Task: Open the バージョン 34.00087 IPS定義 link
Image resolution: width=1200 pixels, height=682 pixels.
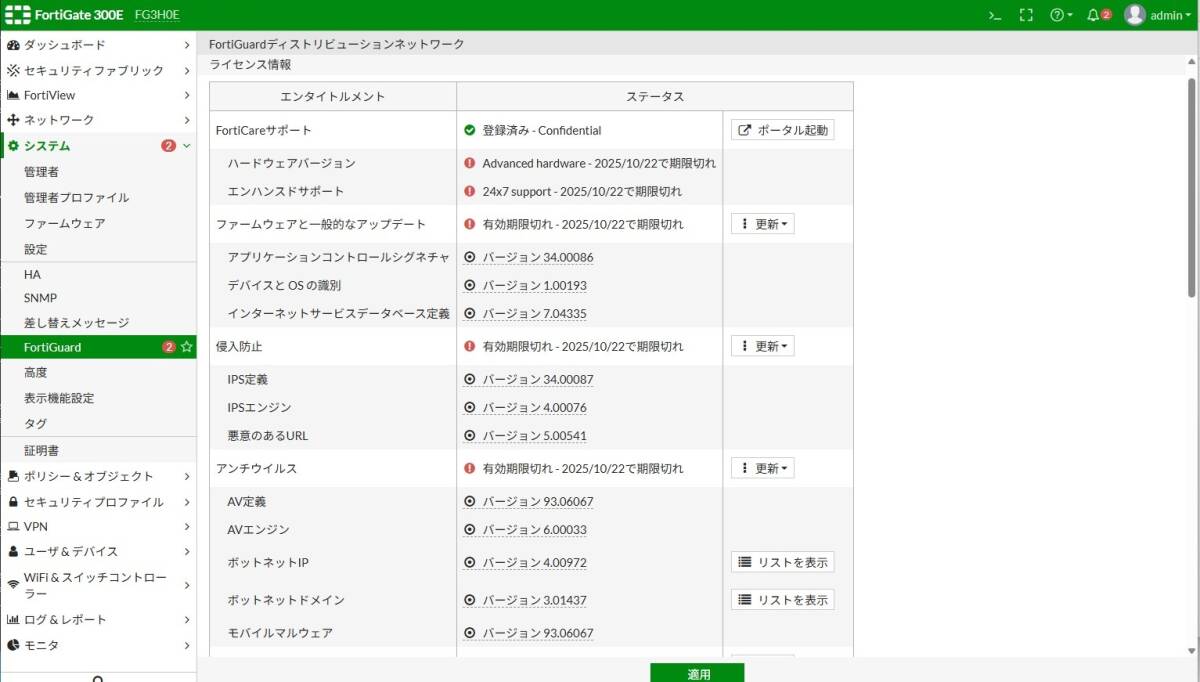Action: [539, 379]
